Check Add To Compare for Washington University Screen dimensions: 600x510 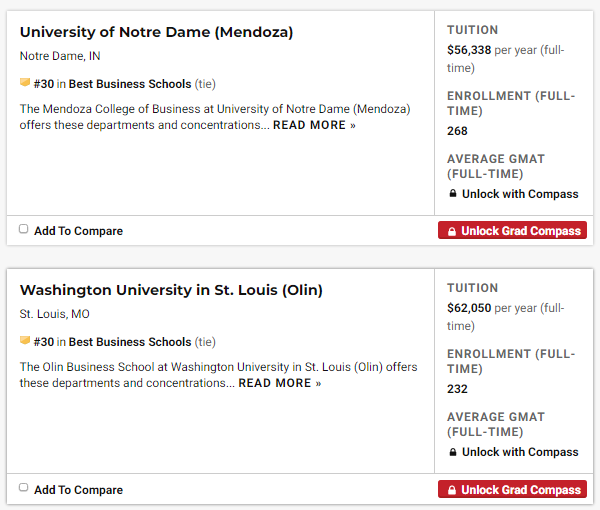pos(24,488)
